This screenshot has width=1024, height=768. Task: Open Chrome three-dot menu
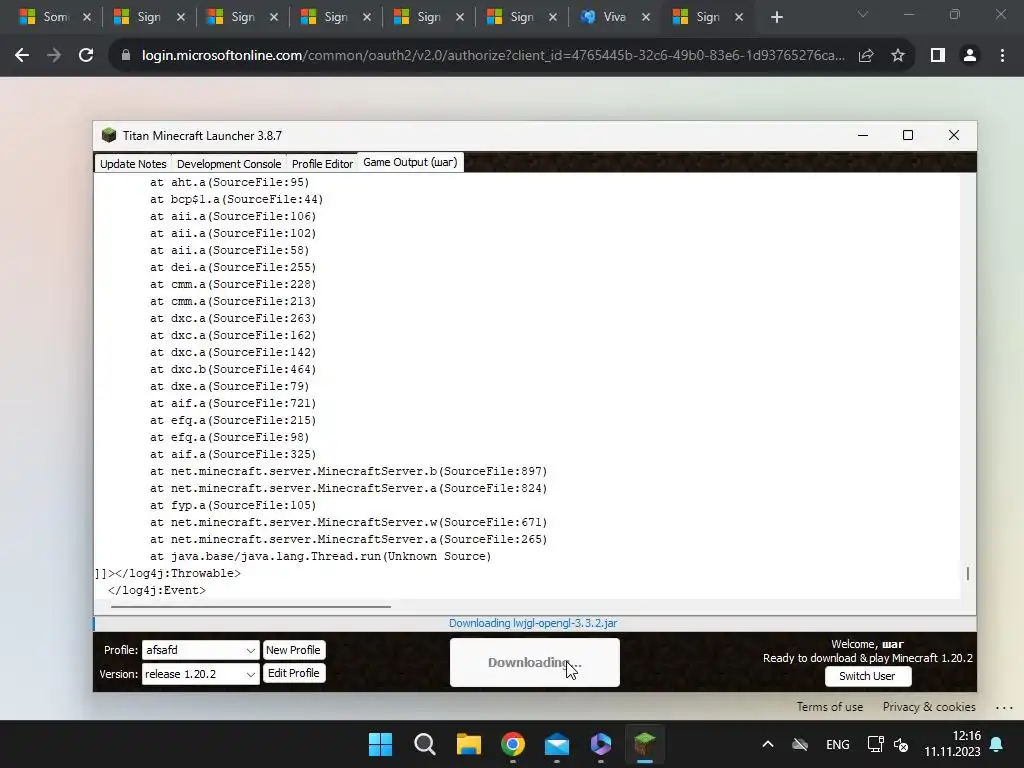[x=1002, y=56]
